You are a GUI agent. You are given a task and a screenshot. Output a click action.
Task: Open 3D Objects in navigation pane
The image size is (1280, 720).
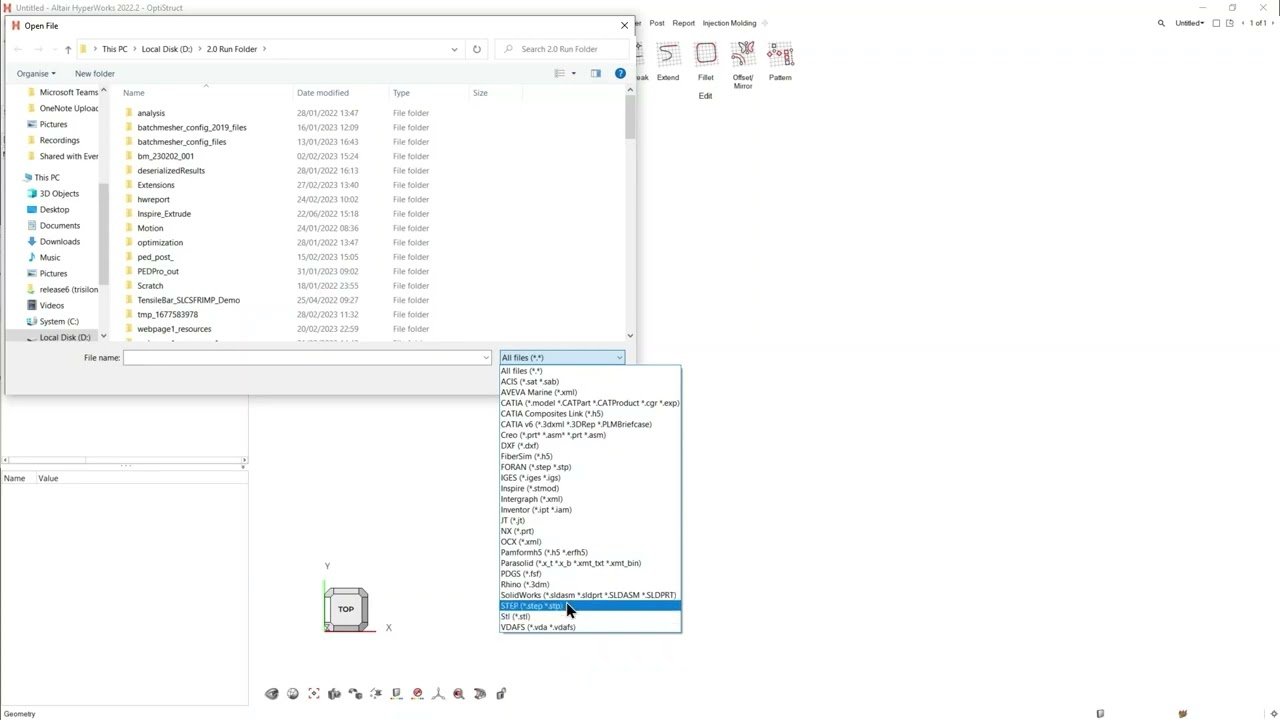coord(59,193)
